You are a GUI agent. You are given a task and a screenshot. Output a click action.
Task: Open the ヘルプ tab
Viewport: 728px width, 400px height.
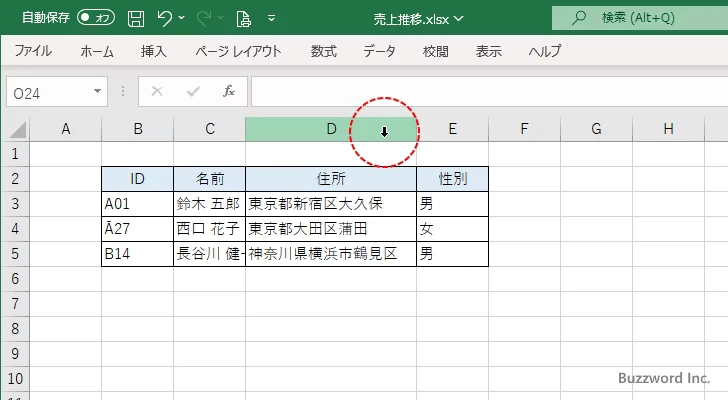(544, 52)
